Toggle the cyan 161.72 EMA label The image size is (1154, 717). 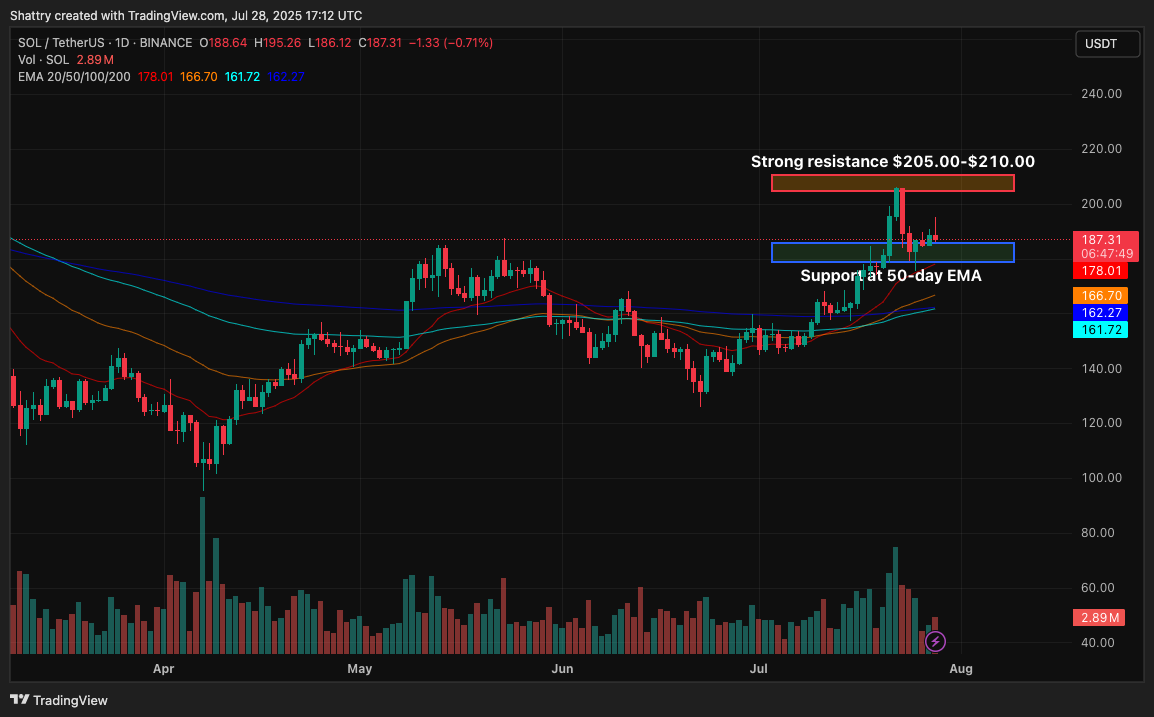pyautogui.click(x=1100, y=329)
